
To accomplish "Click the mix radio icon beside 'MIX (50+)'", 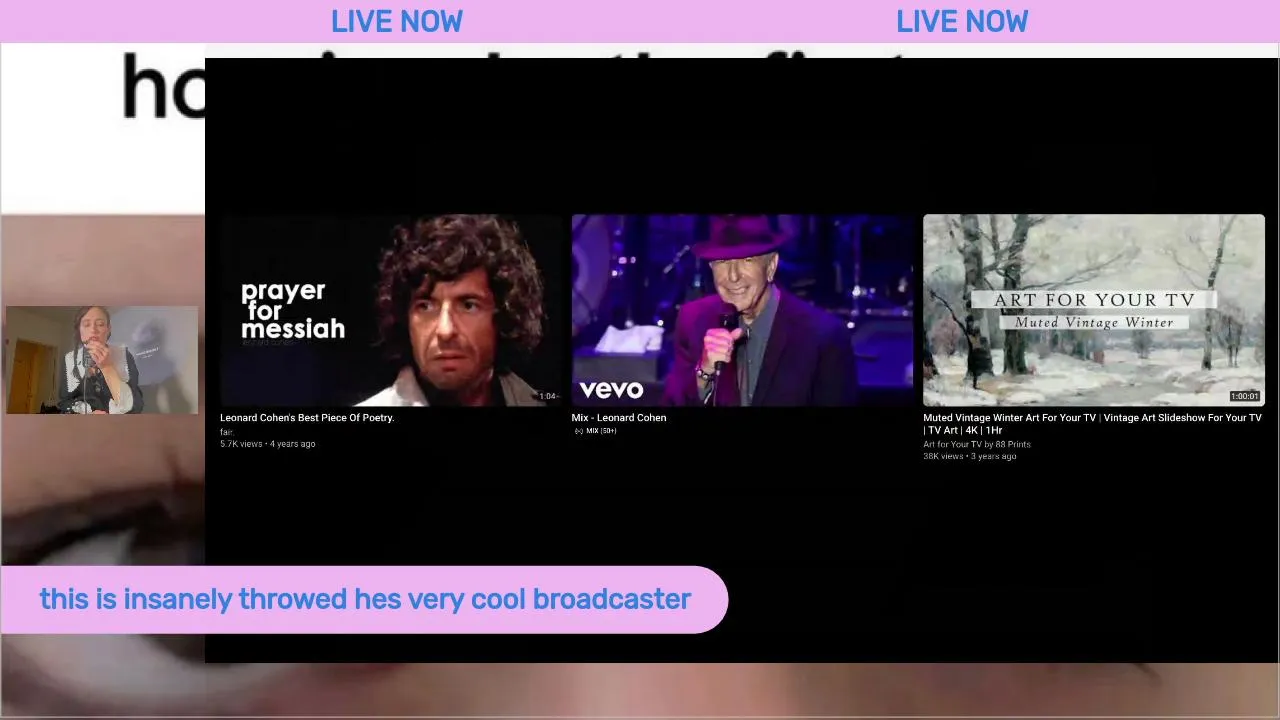I will (x=579, y=431).
